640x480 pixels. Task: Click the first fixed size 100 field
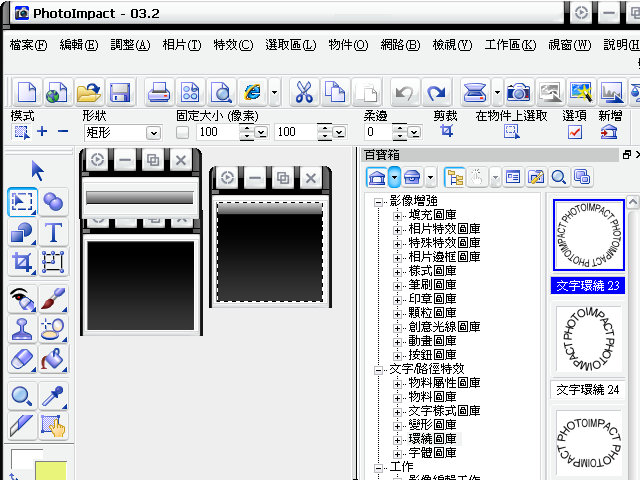[218, 132]
